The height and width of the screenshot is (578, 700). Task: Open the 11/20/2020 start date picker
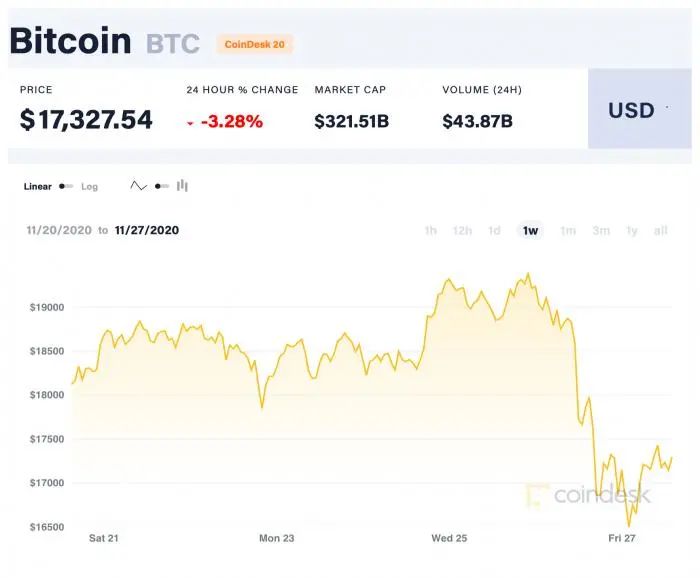[x=59, y=230]
